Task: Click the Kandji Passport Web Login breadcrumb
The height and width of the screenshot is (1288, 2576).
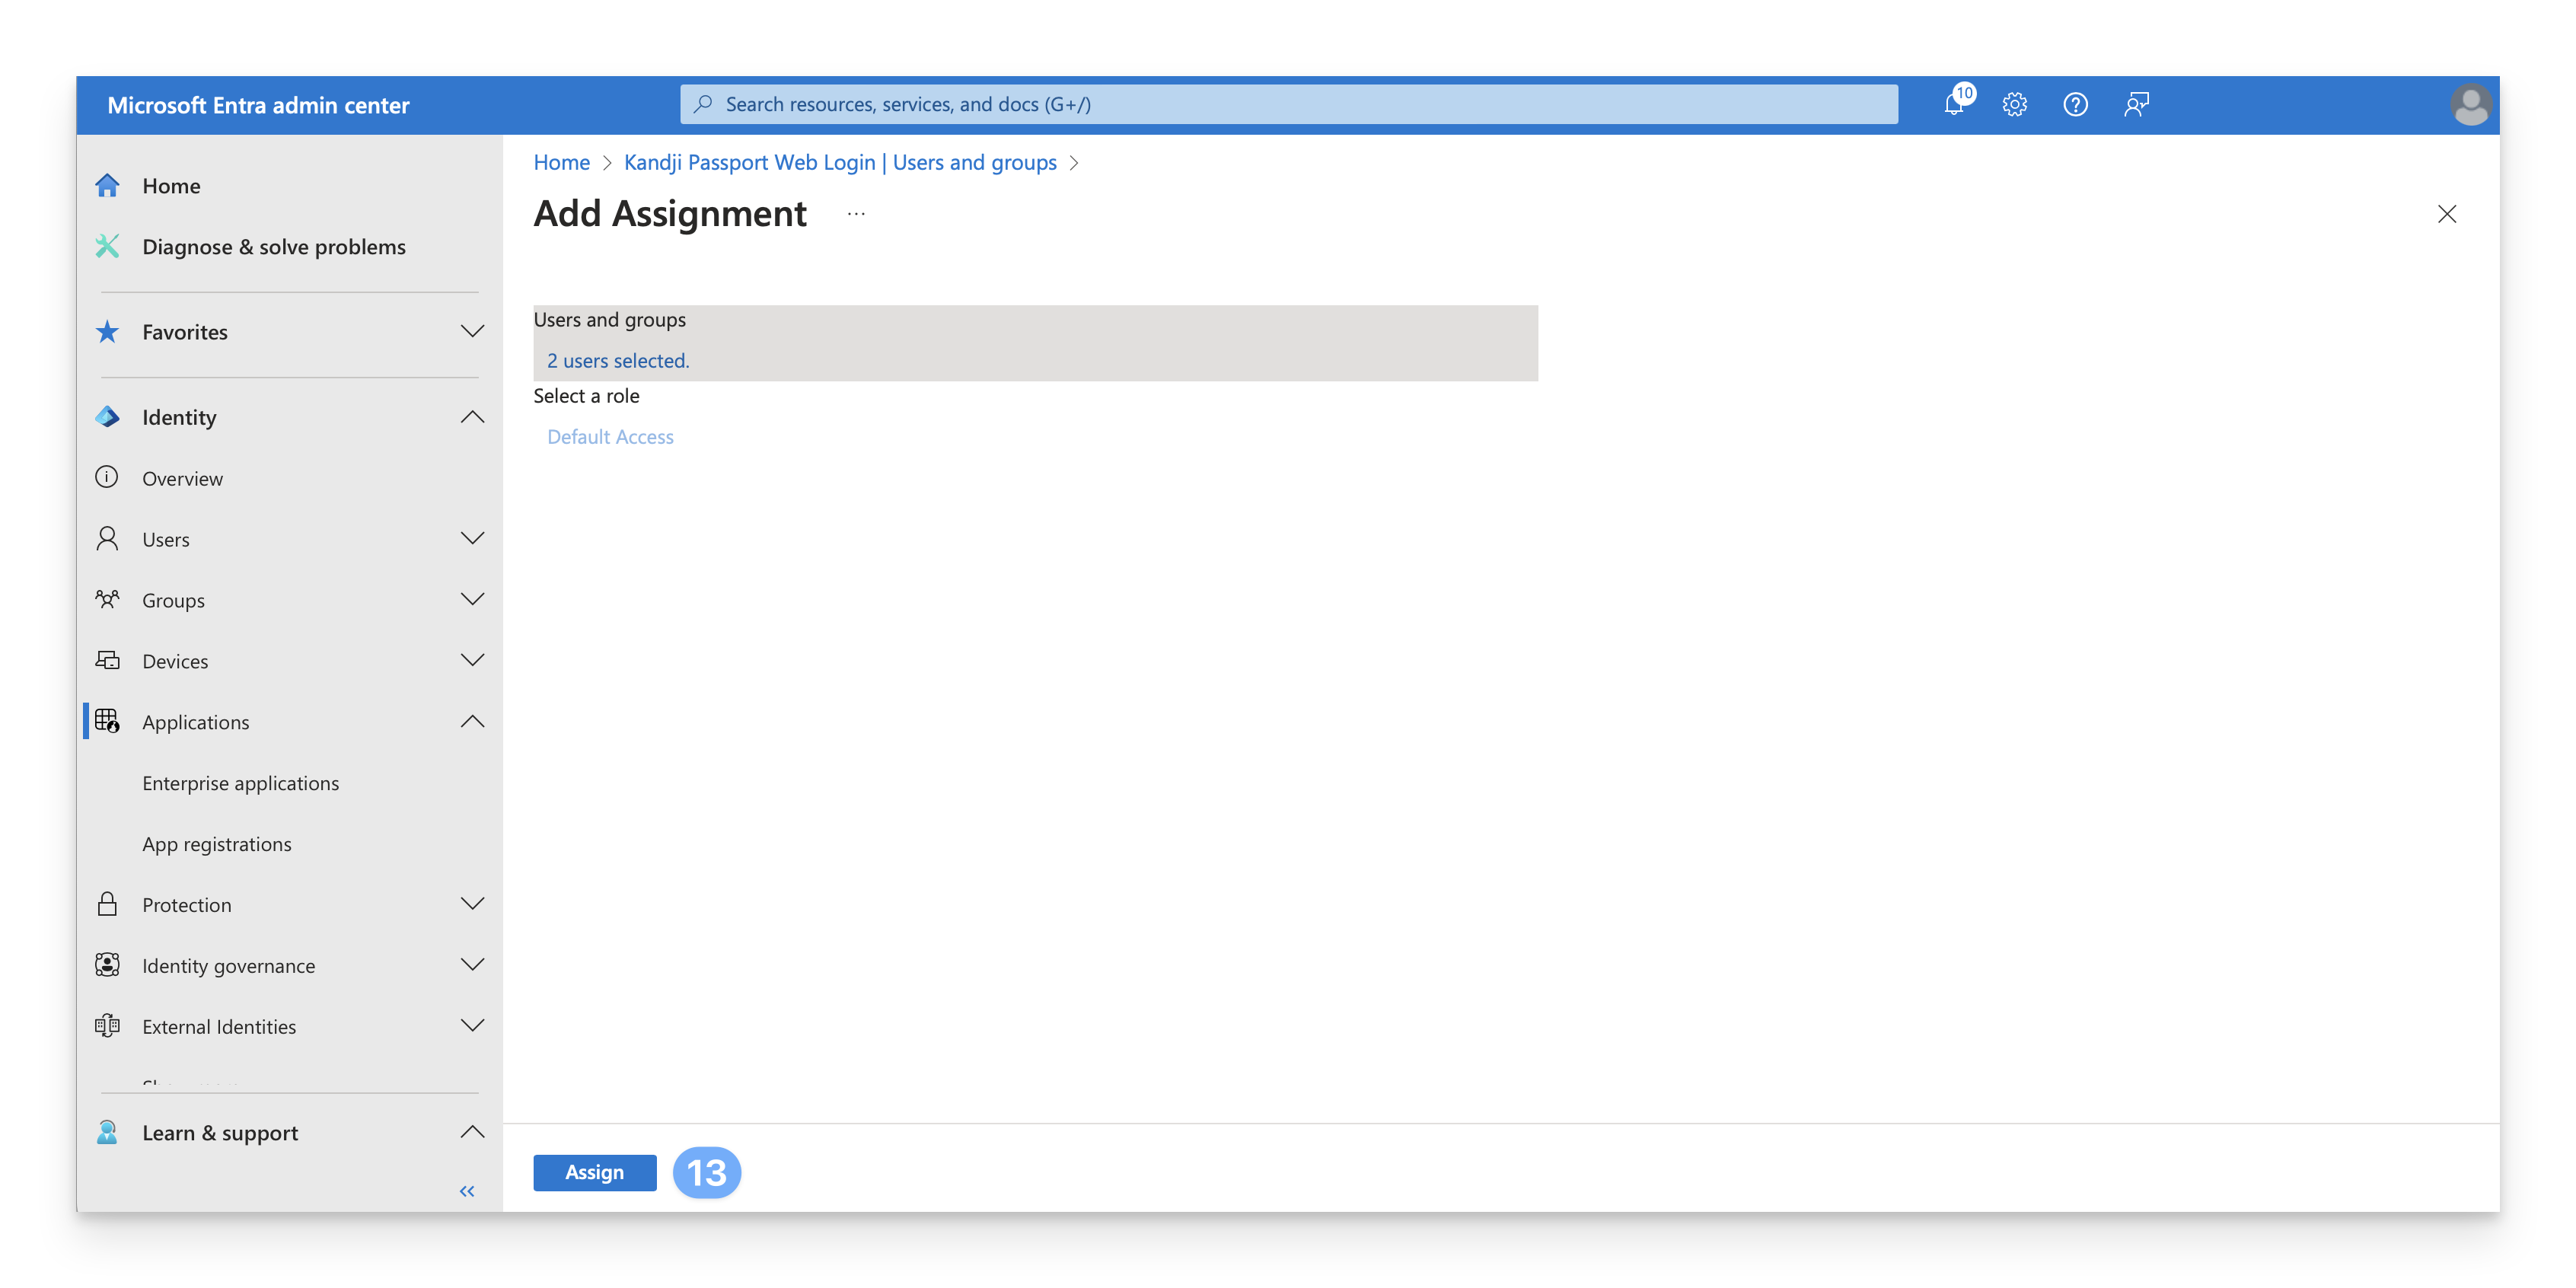Action: click(839, 162)
